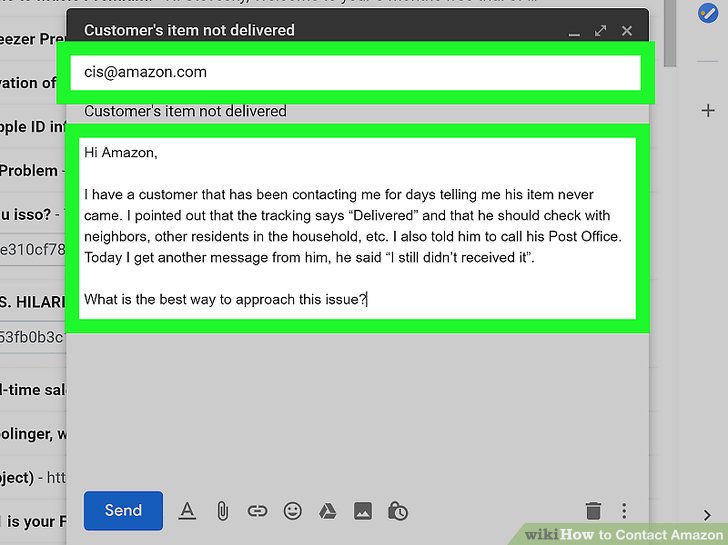
Task: Minimize the compose window
Action: coord(574,33)
